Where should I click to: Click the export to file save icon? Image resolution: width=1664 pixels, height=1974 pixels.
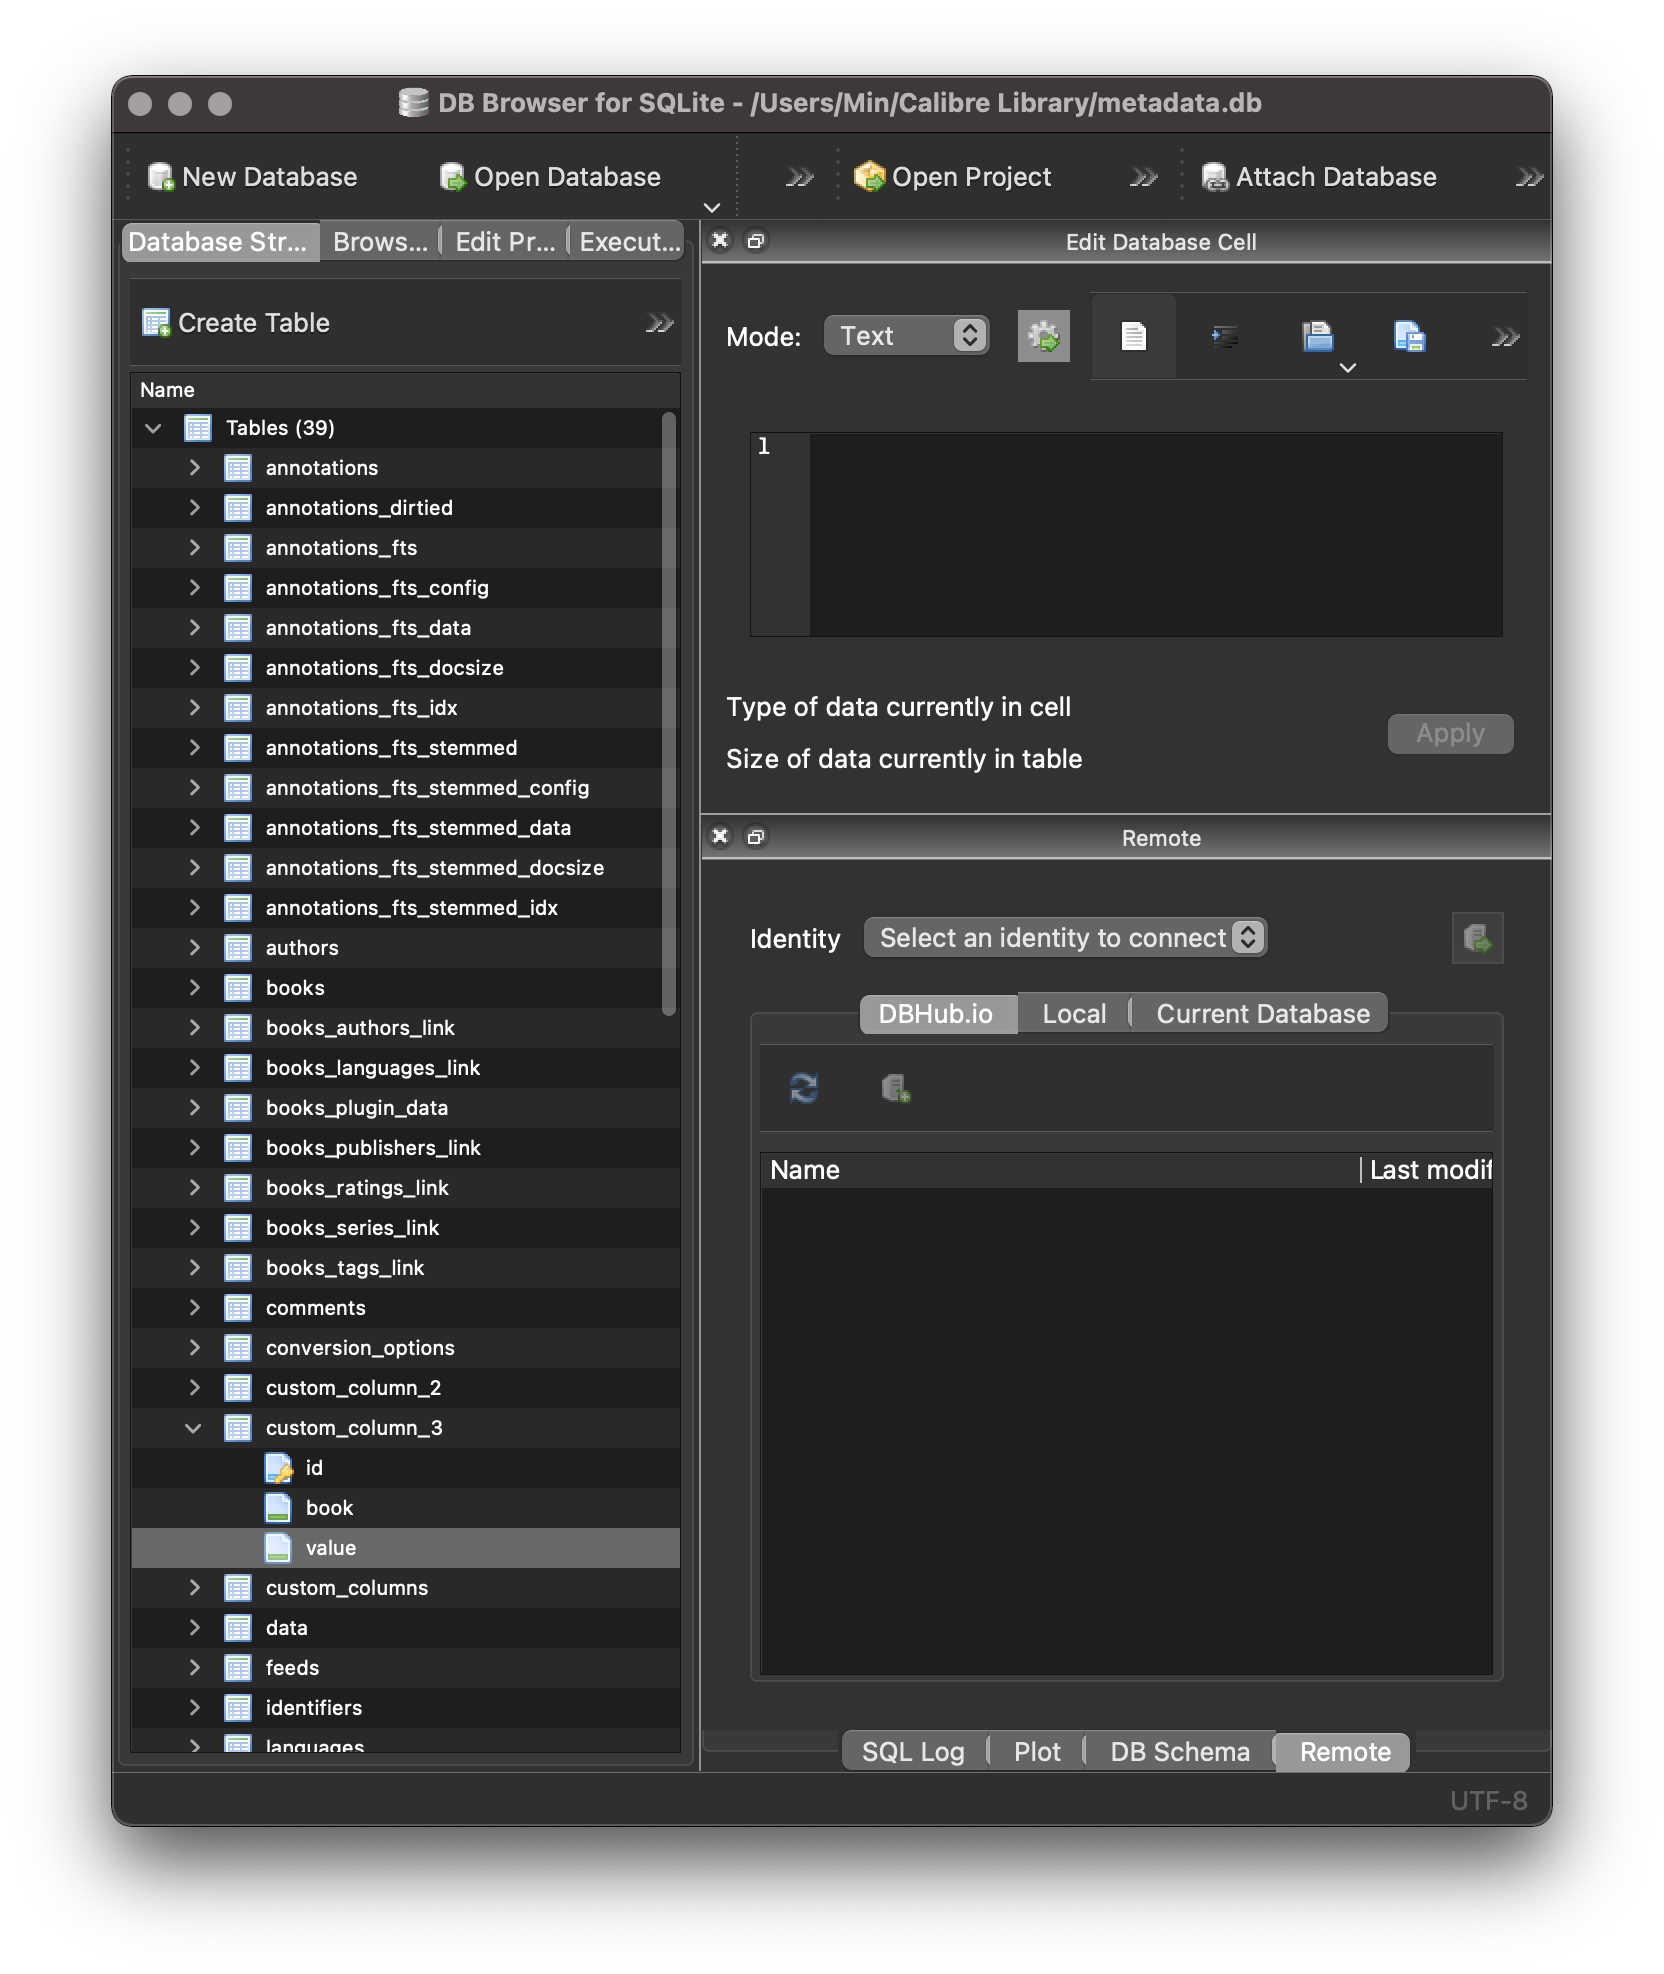click(x=1409, y=336)
